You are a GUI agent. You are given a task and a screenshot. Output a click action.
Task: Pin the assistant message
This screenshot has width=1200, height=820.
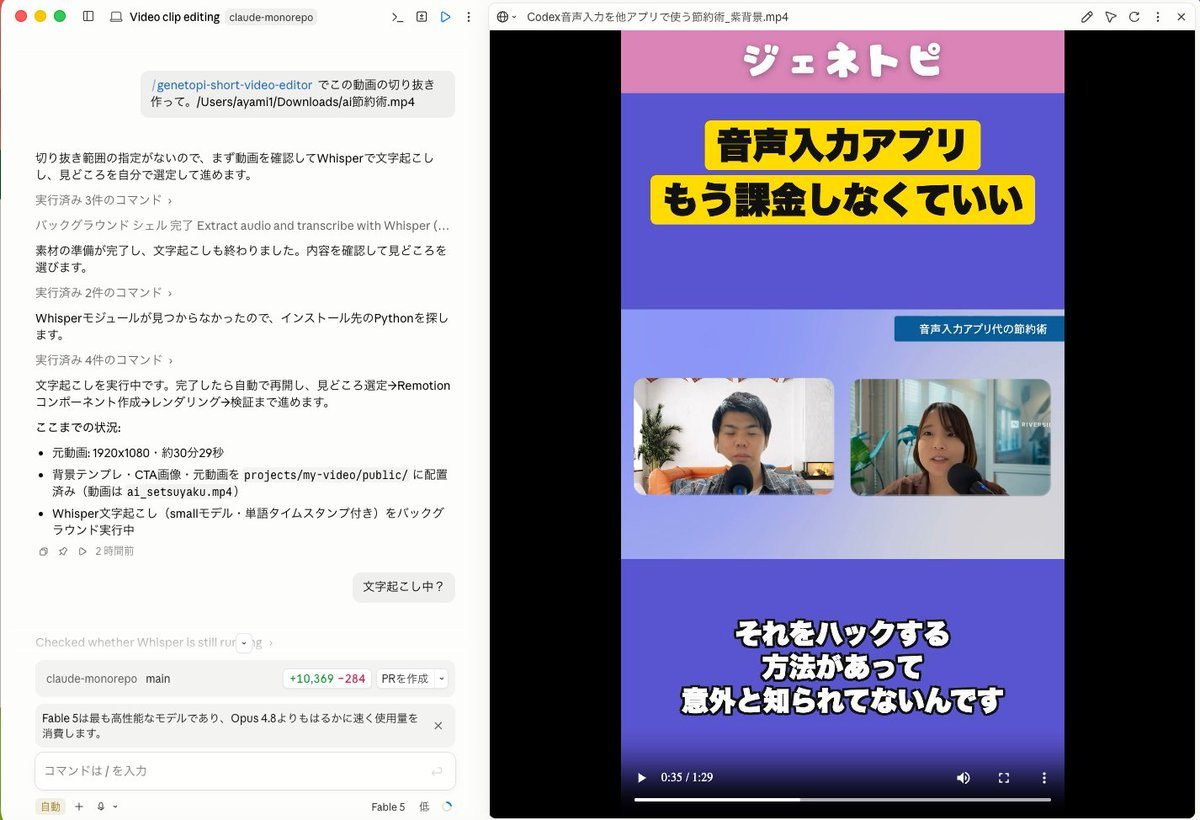(x=63, y=551)
